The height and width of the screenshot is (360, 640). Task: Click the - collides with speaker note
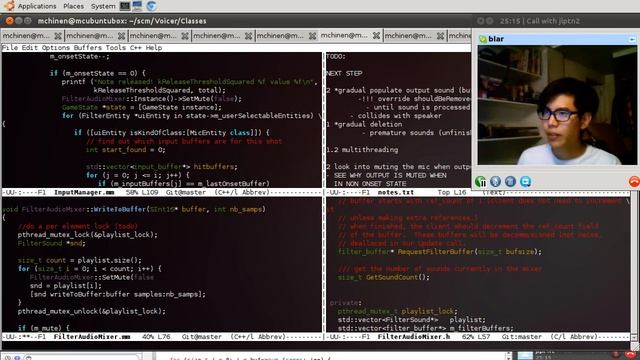396,116
